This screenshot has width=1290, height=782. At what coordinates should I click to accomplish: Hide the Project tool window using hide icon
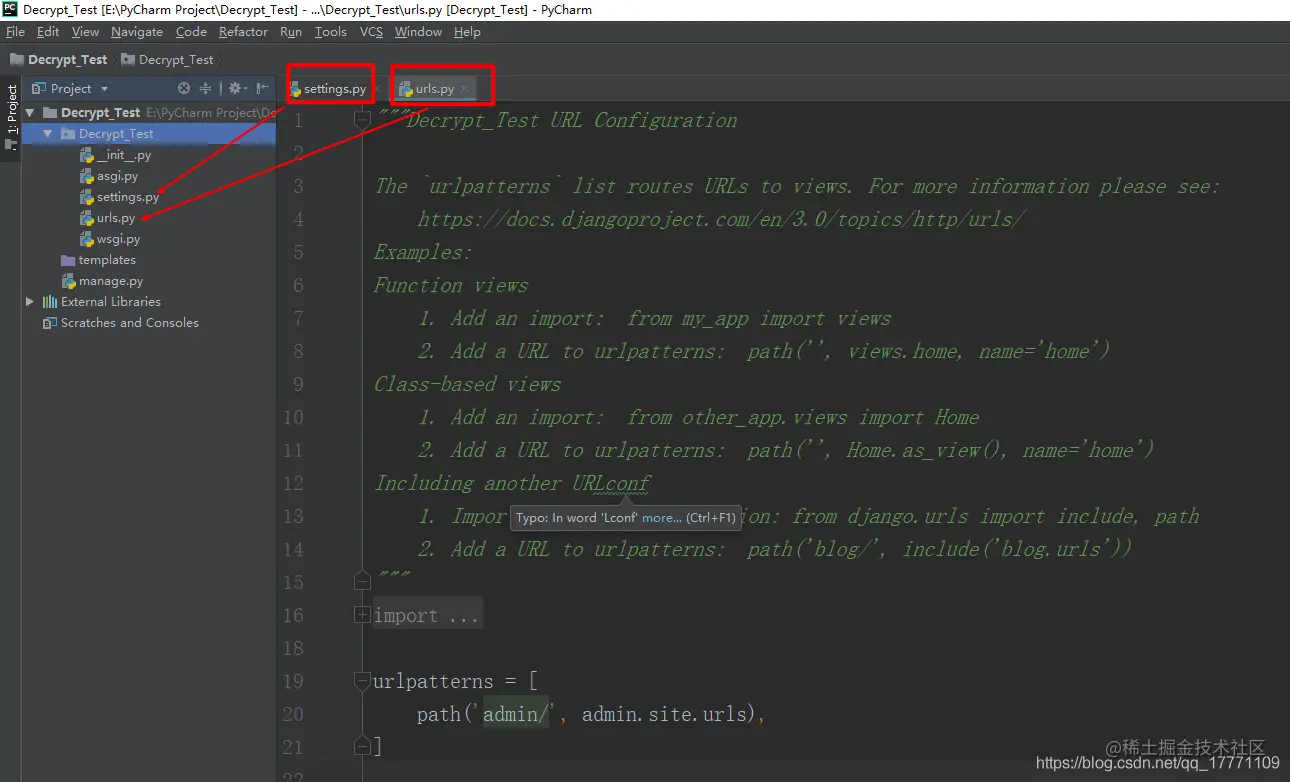263,88
